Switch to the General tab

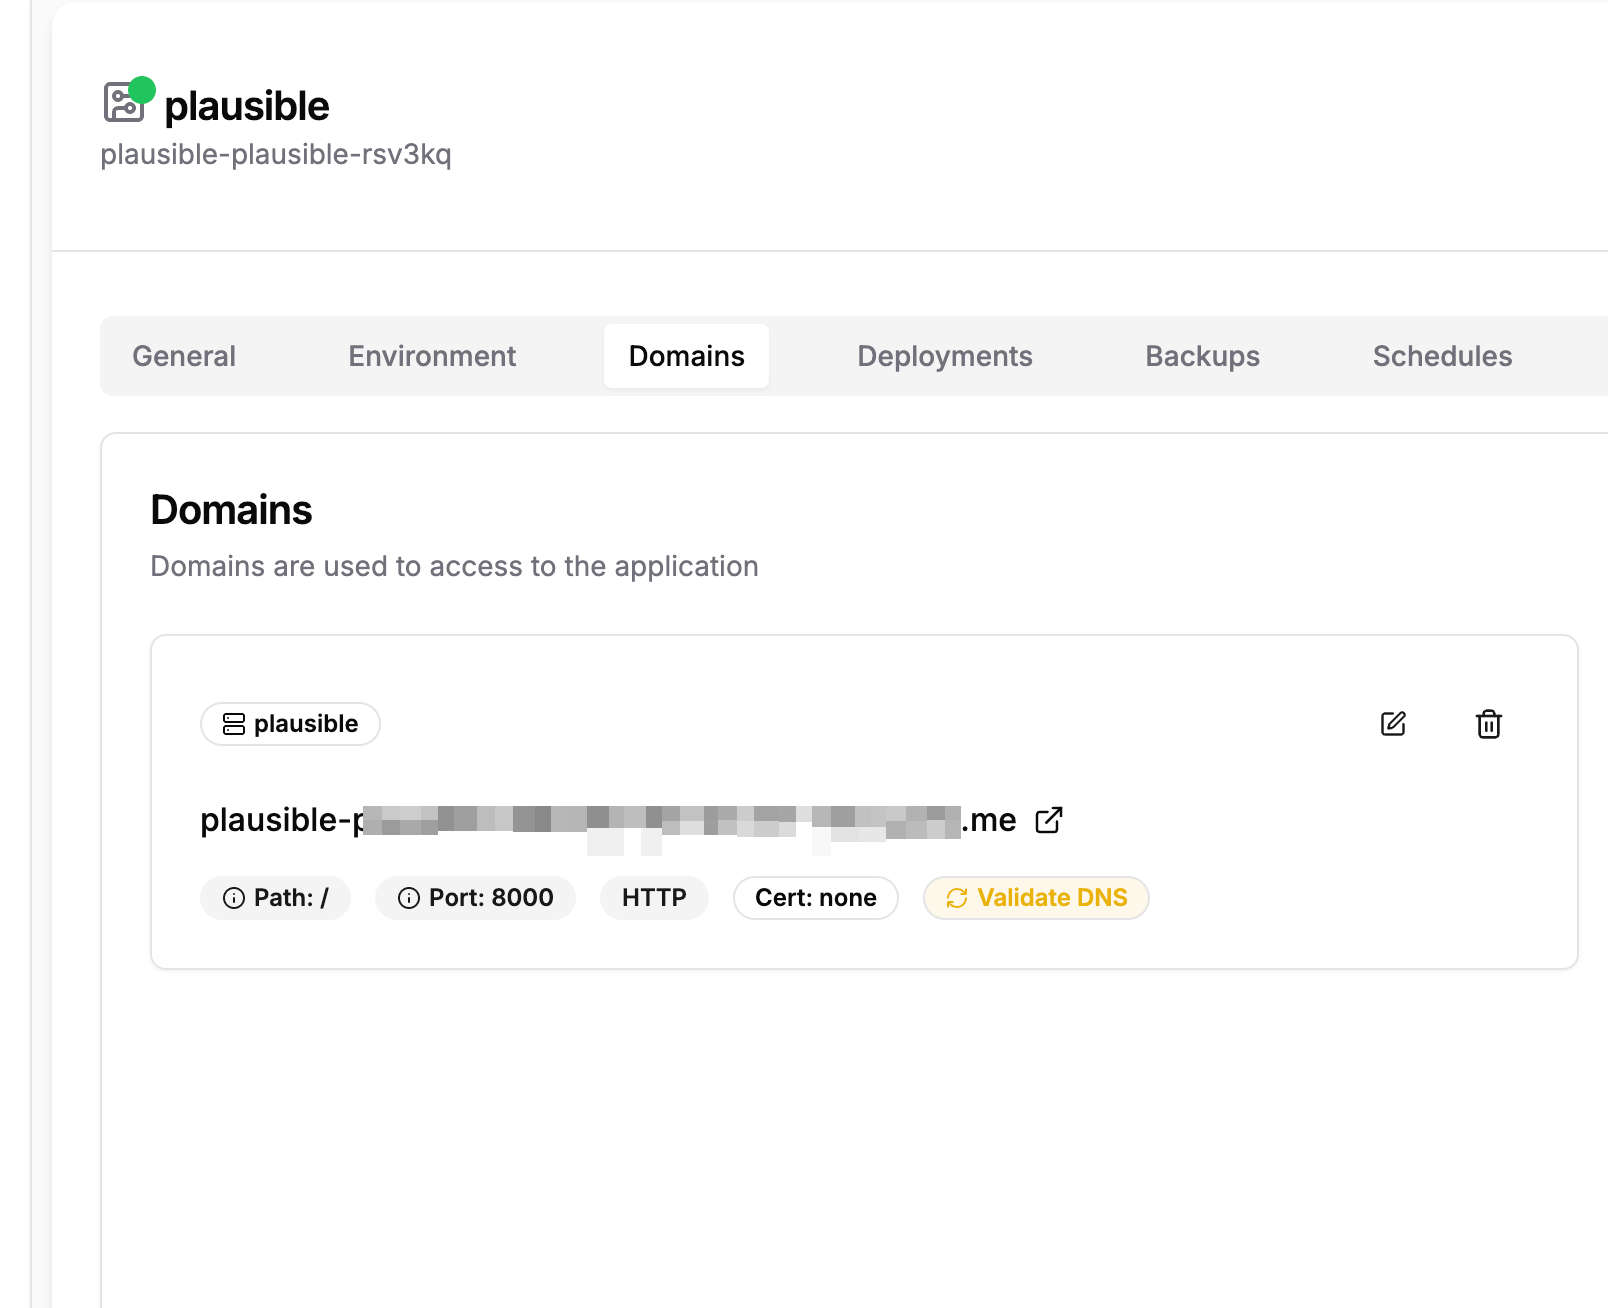[x=184, y=356]
